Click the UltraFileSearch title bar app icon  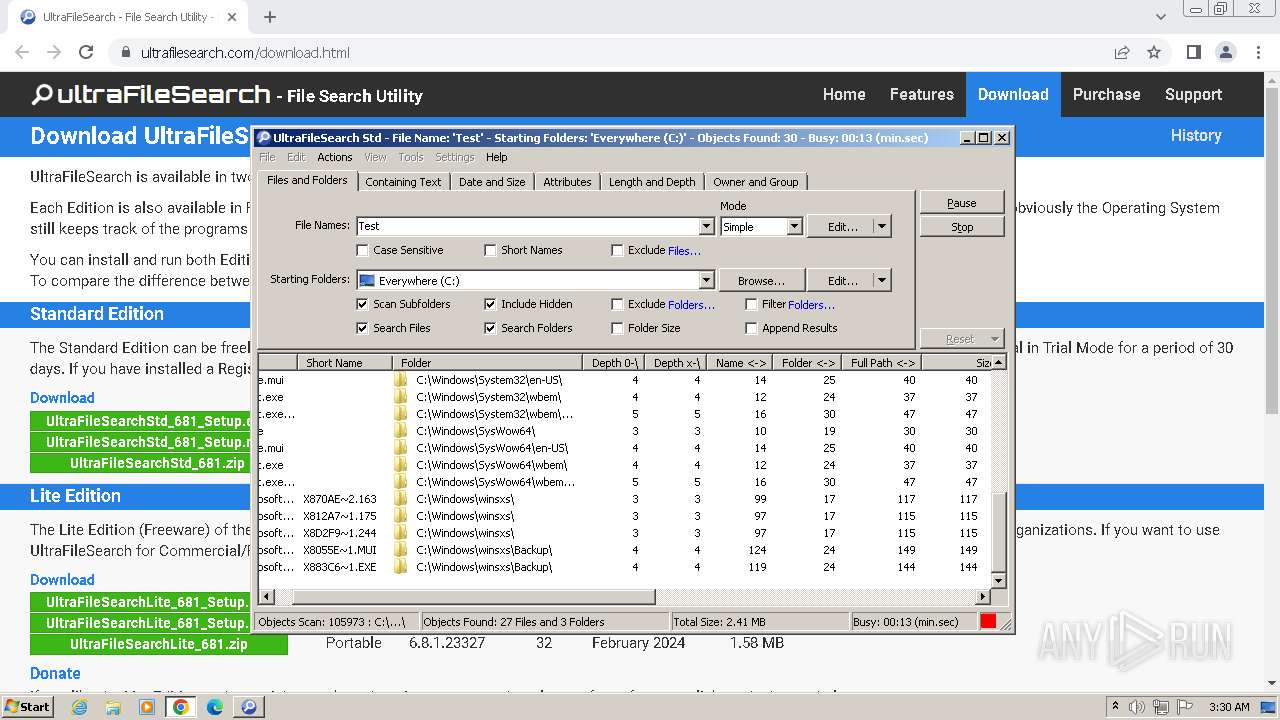[264, 138]
